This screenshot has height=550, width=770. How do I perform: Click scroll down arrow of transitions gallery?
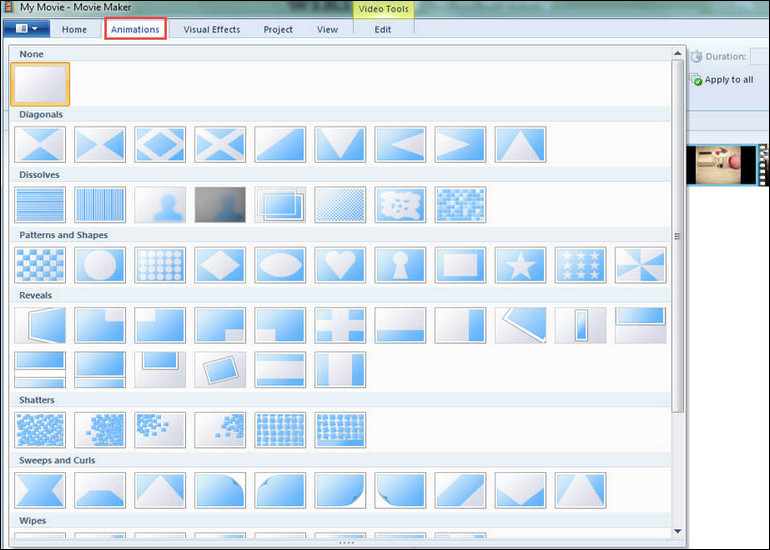coord(678,531)
